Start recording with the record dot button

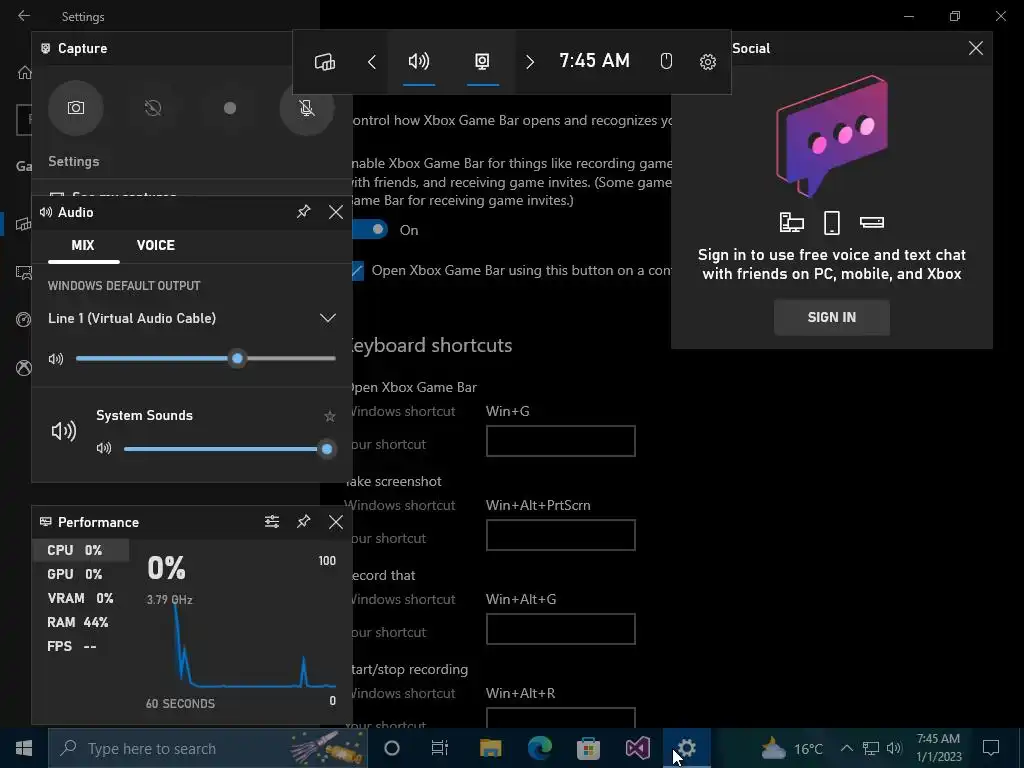point(230,108)
